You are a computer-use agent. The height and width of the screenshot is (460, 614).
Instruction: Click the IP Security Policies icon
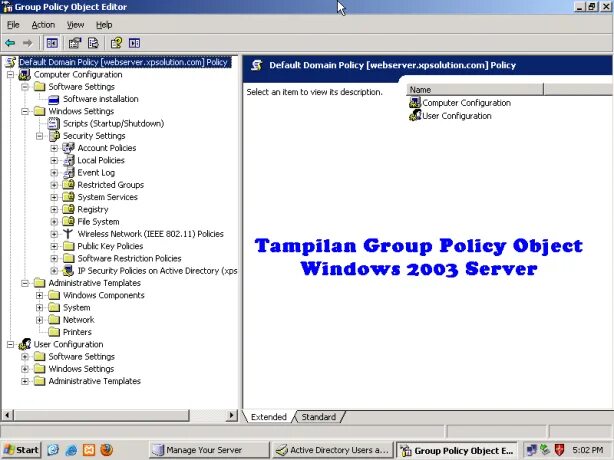(x=69, y=271)
